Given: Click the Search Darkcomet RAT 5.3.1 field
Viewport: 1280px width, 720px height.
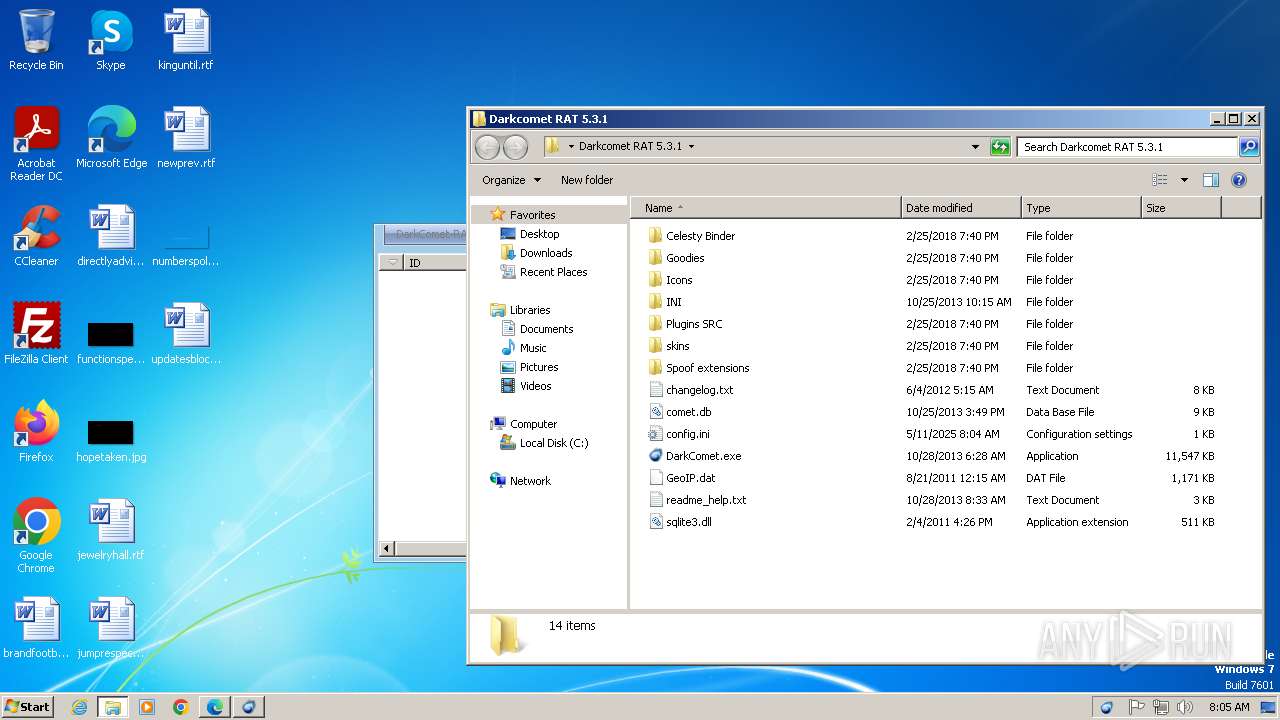Looking at the screenshot, I should click(x=1128, y=147).
